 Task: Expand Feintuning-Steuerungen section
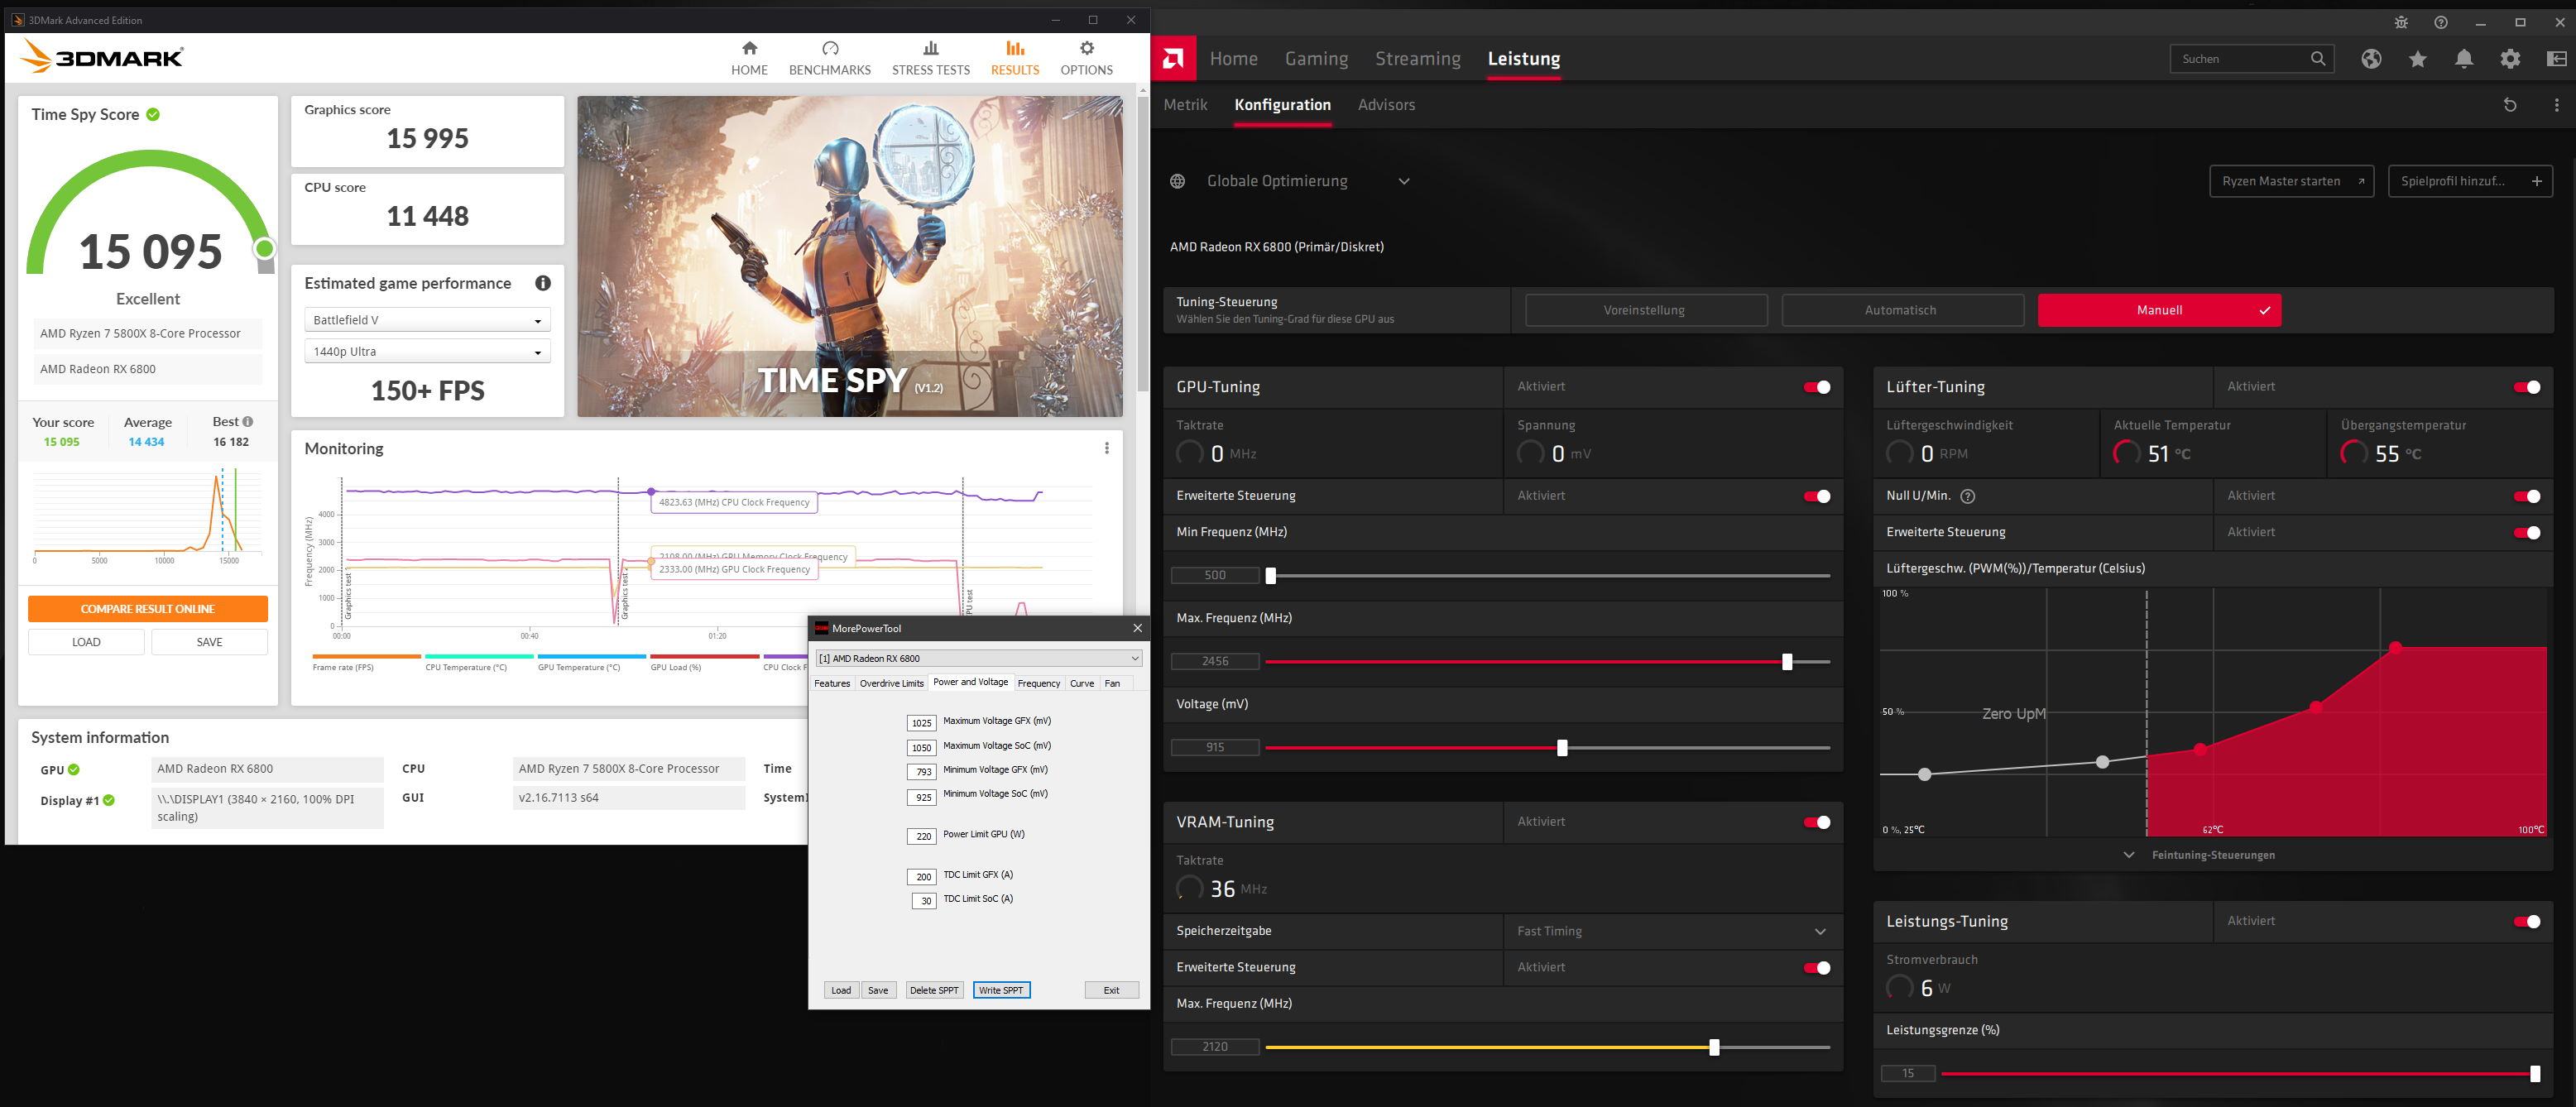(x=2199, y=855)
